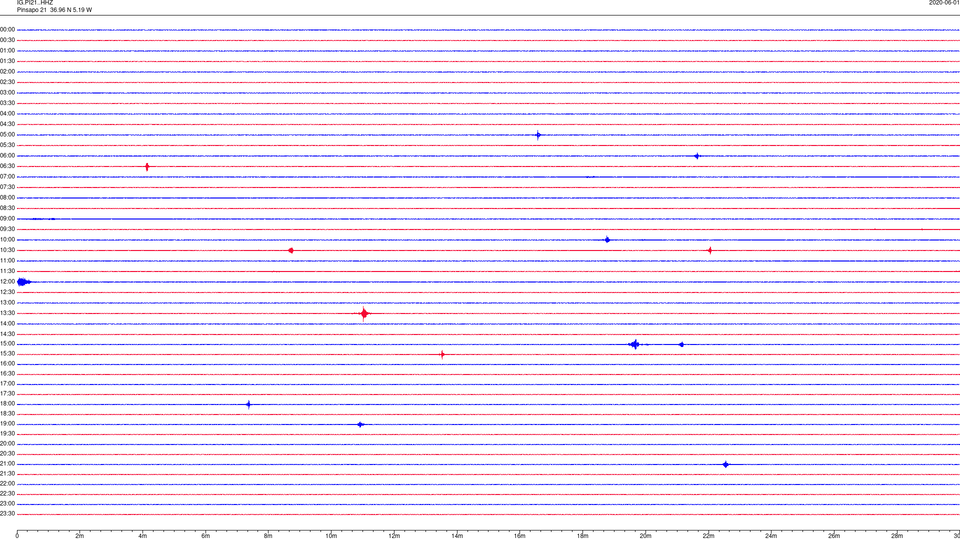Click the 19:00 time label
This screenshot has width=960, height=540.
point(7,424)
